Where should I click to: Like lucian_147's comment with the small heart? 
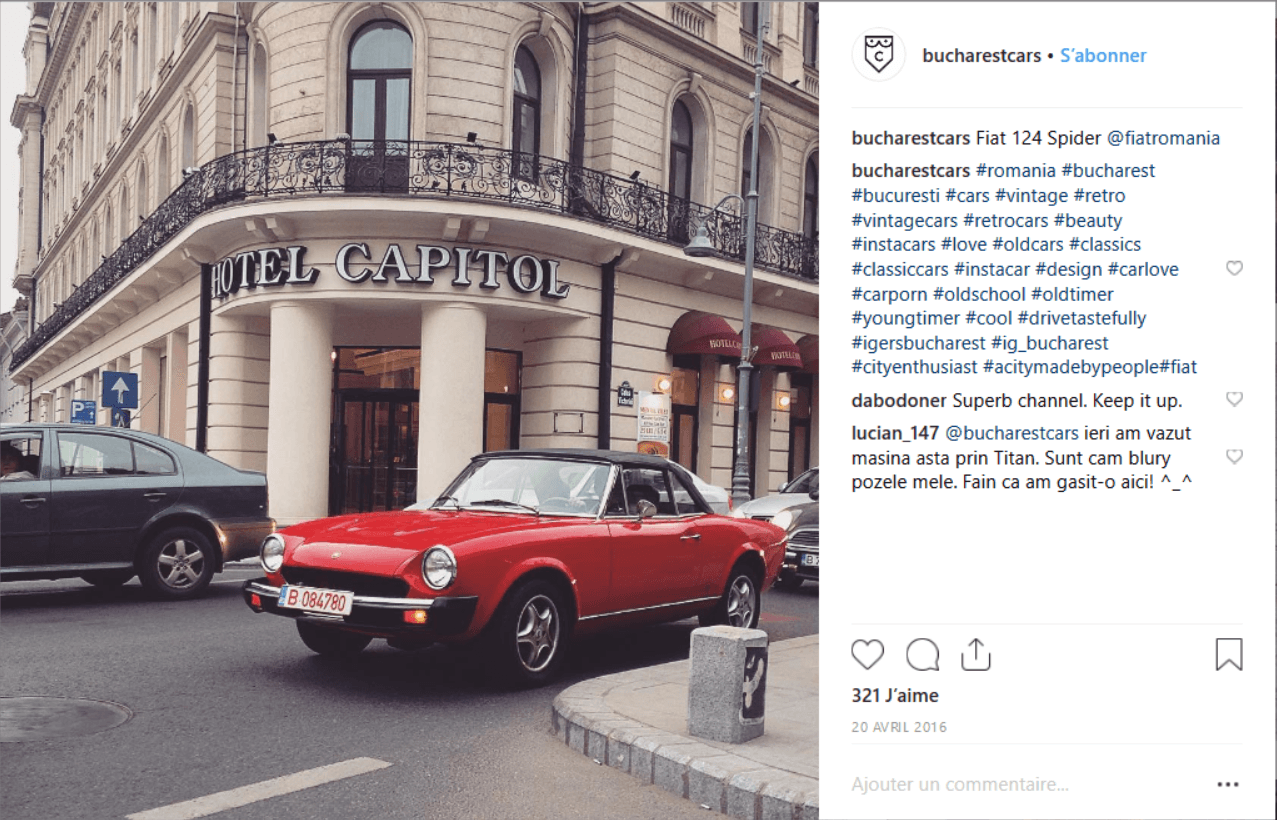pyautogui.click(x=1235, y=457)
